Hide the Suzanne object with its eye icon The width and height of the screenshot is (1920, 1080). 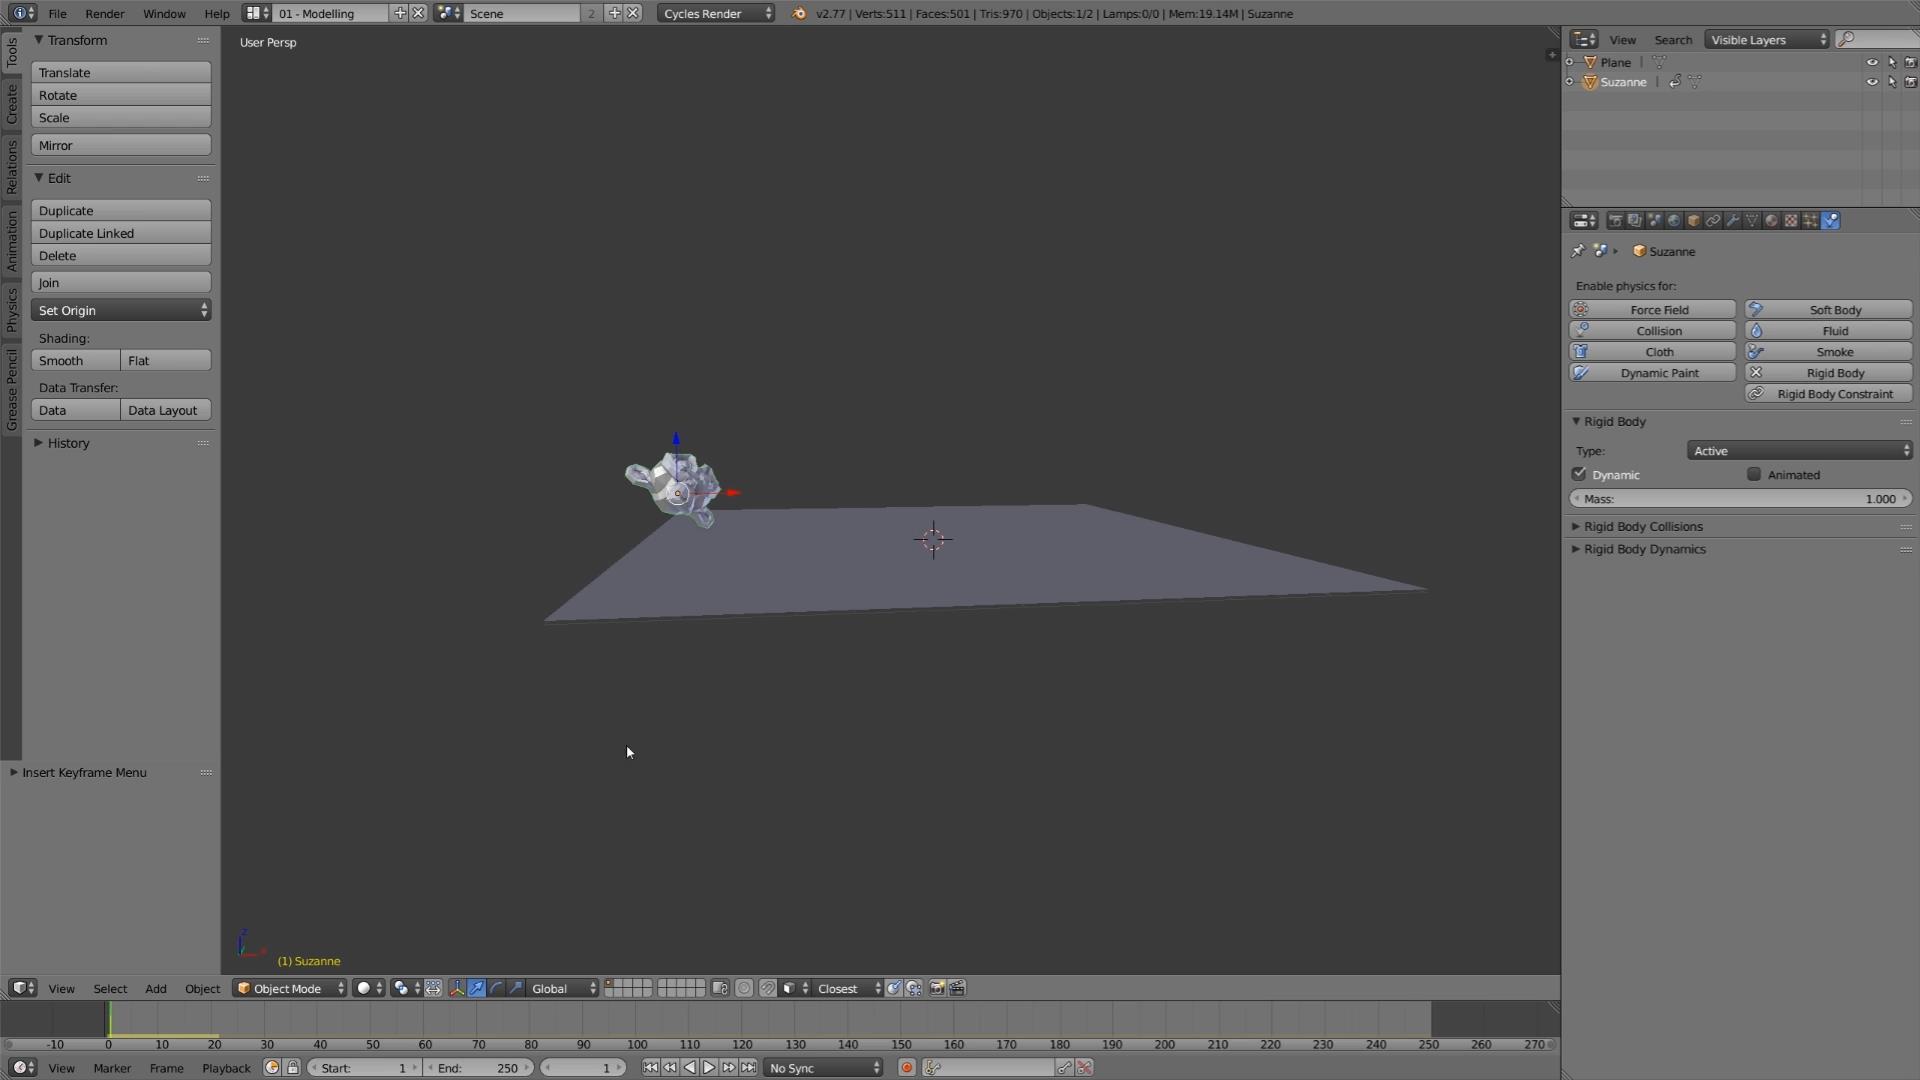pyautogui.click(x=1872, y=82)
